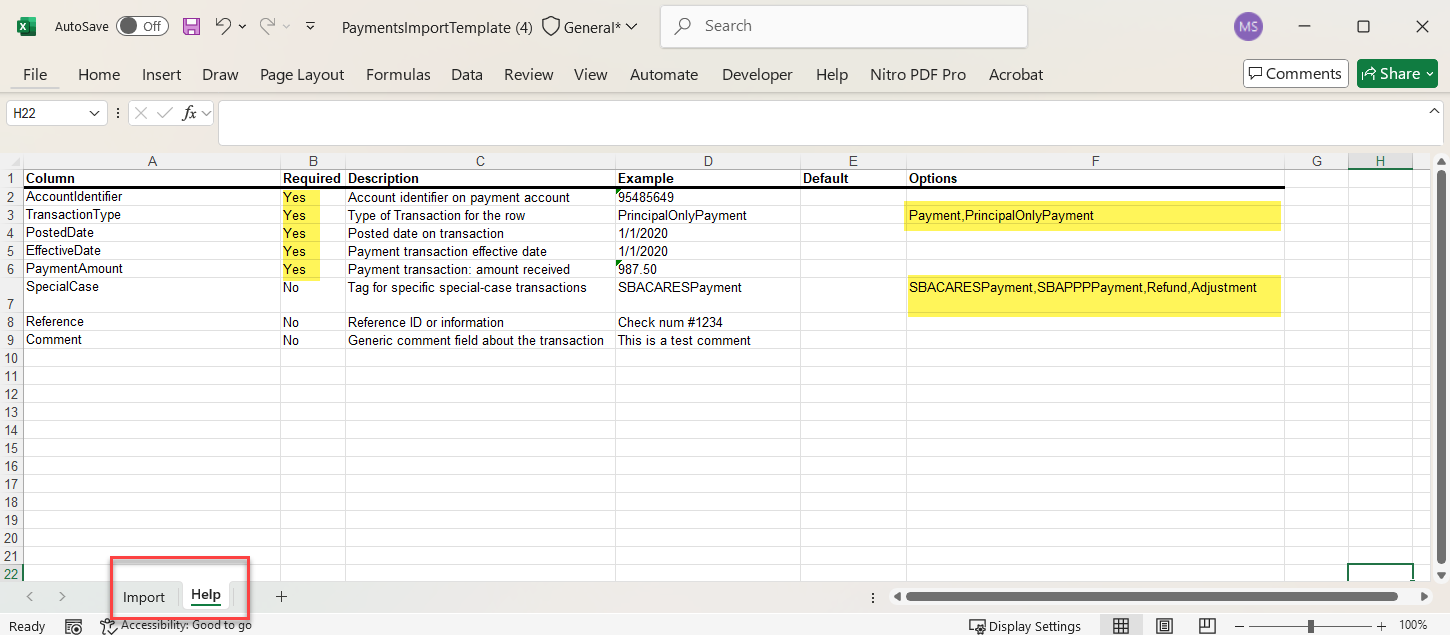Click the vertical scrollbar down arrow

(x=1441, y=575)
